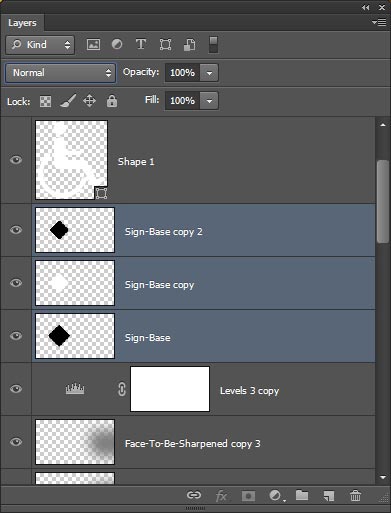Hide the Shape 1 layer
Viewport: 391px width, 513px height.
tap(16, 160)
